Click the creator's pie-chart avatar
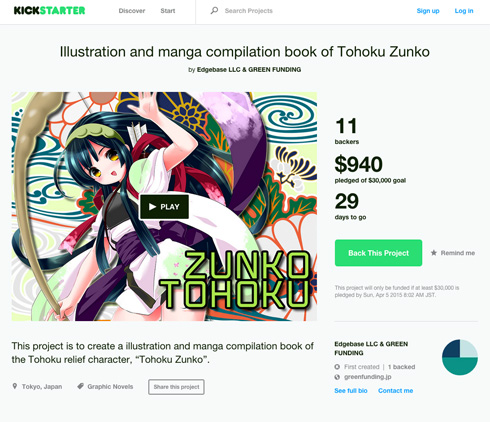Image resolution: width=490 pixels, height=422 pixels. click(x=460, y=357)
